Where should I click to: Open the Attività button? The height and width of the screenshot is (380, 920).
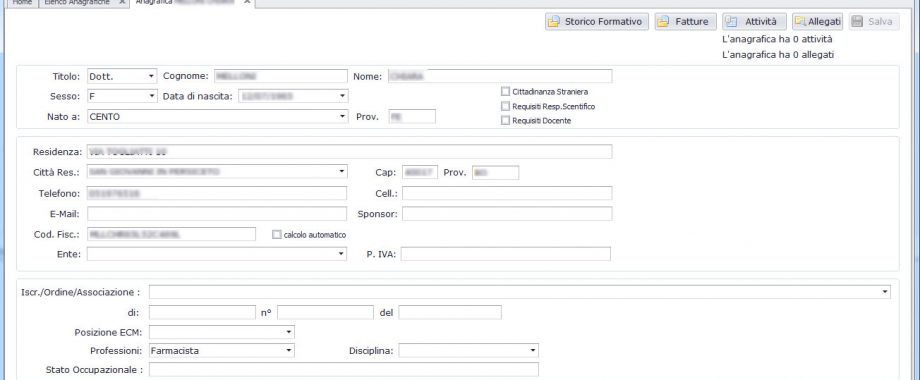754,22
